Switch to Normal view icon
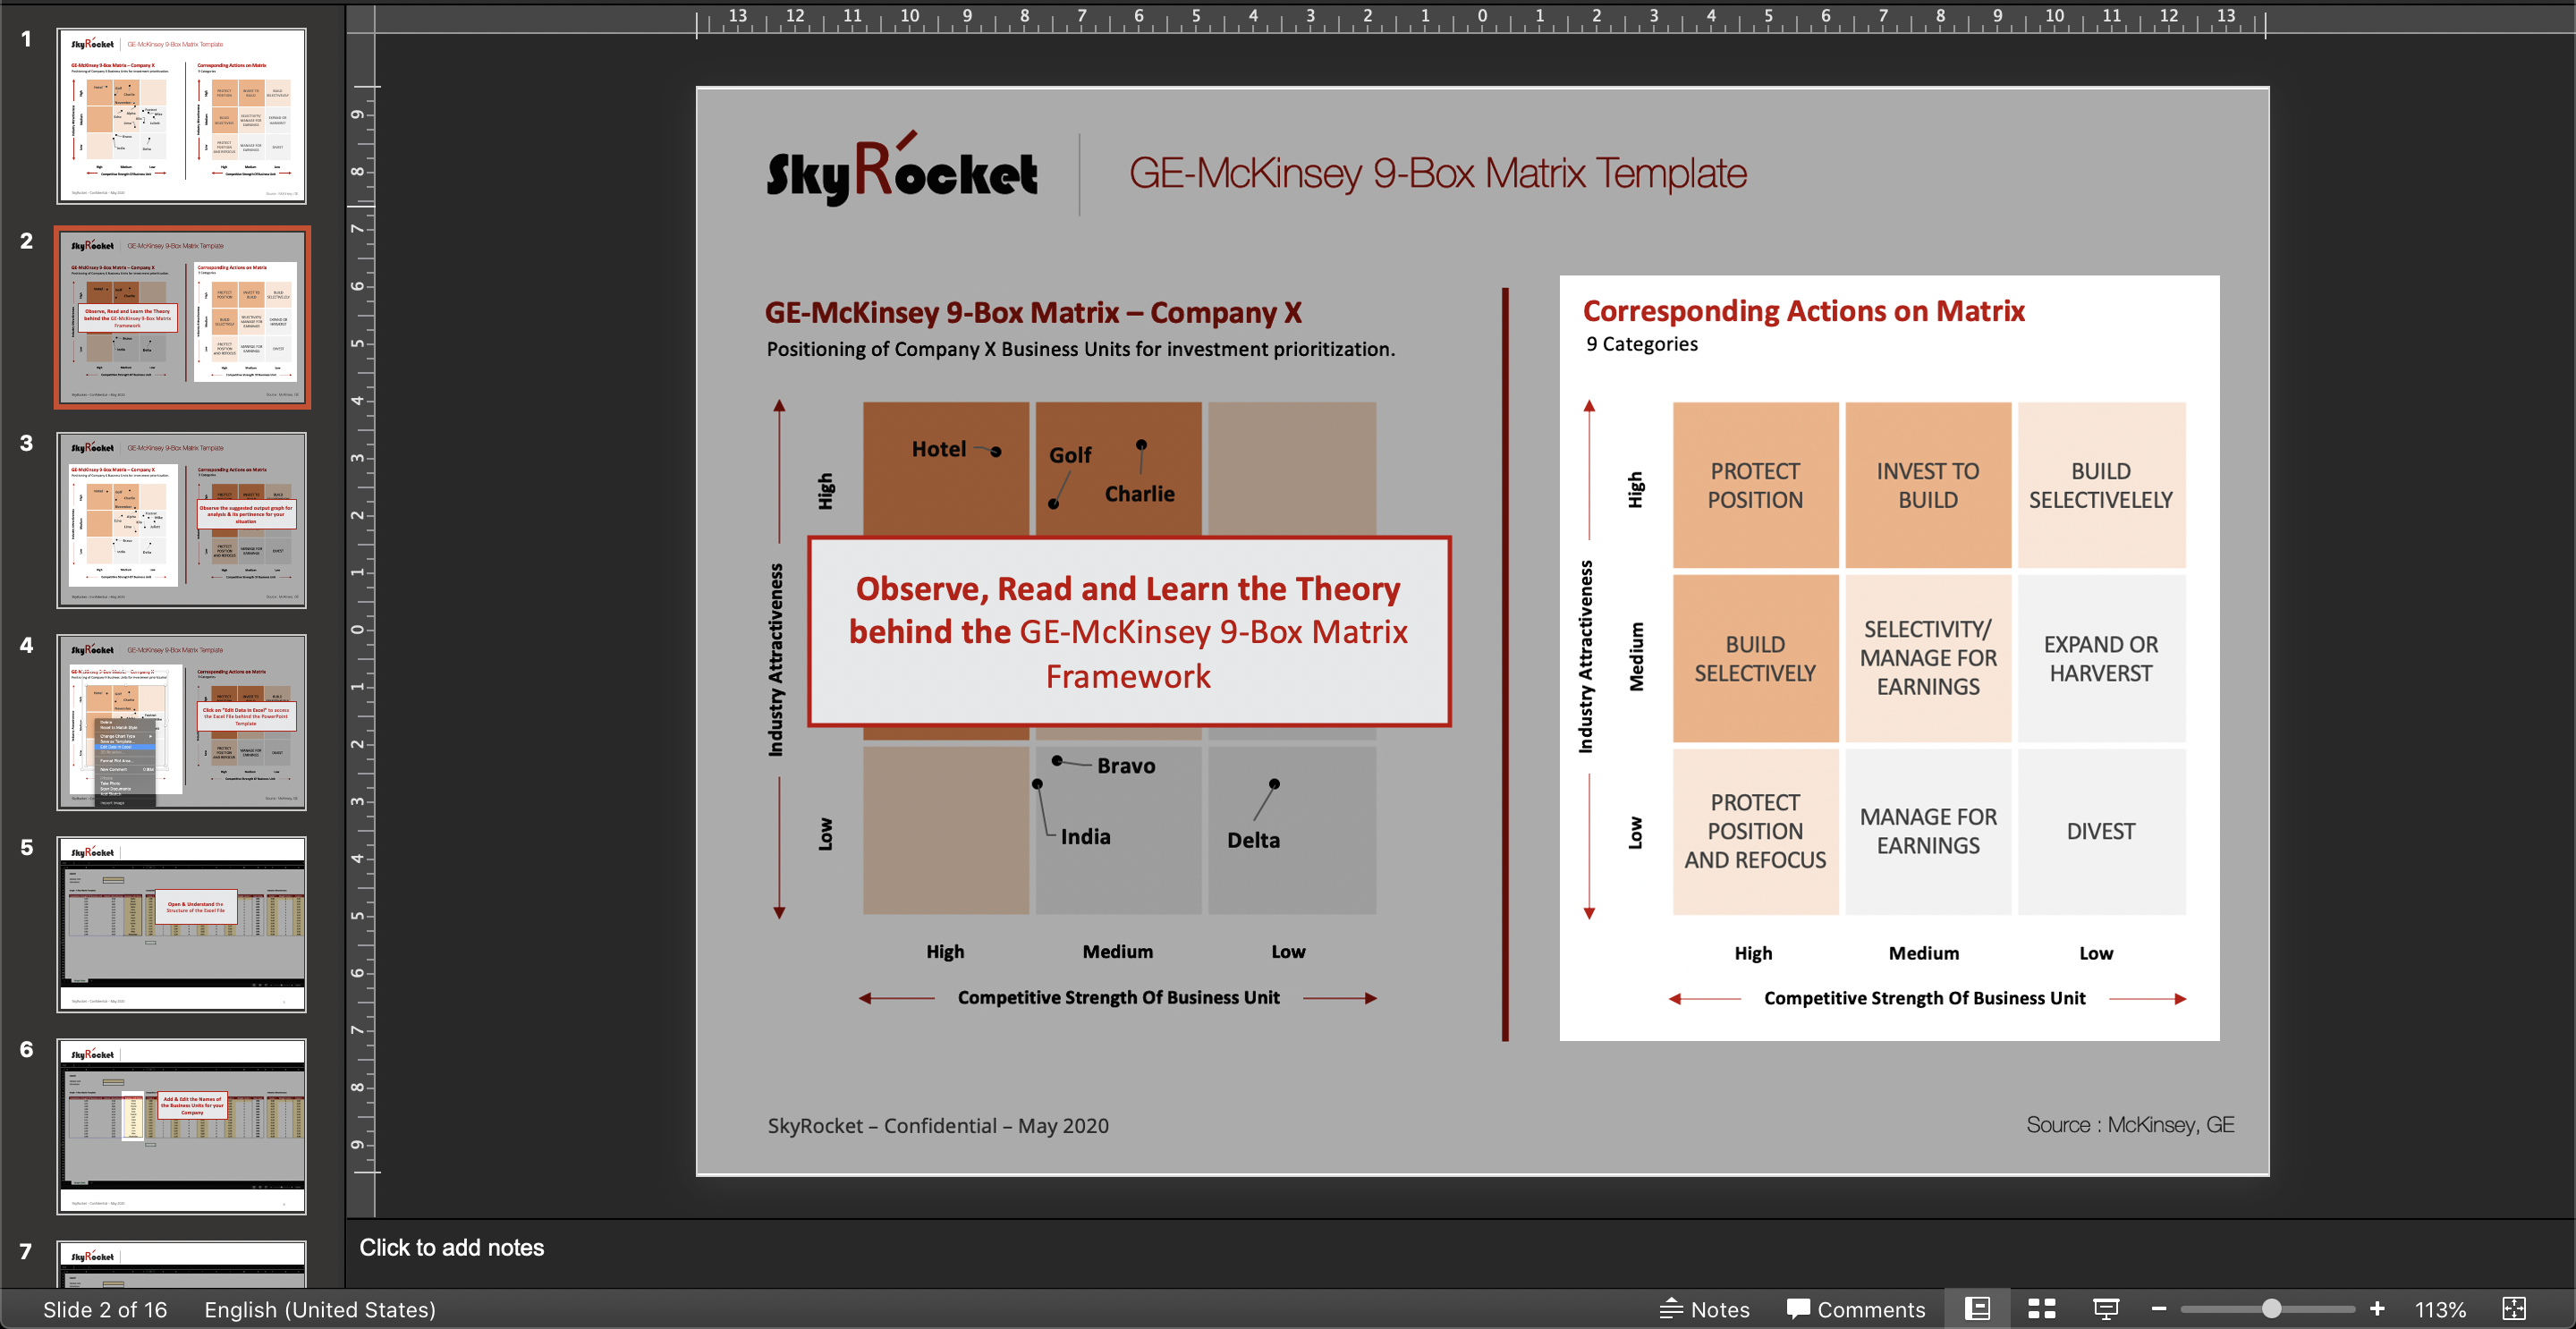 coord(1977,1309)
